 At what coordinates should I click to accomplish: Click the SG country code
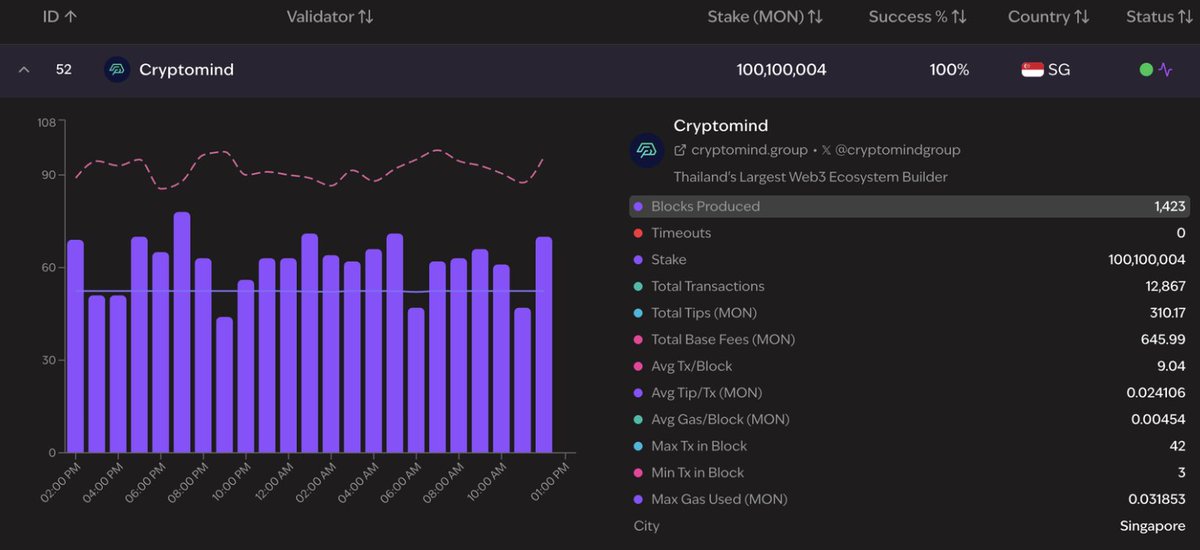click(1059, 70)
